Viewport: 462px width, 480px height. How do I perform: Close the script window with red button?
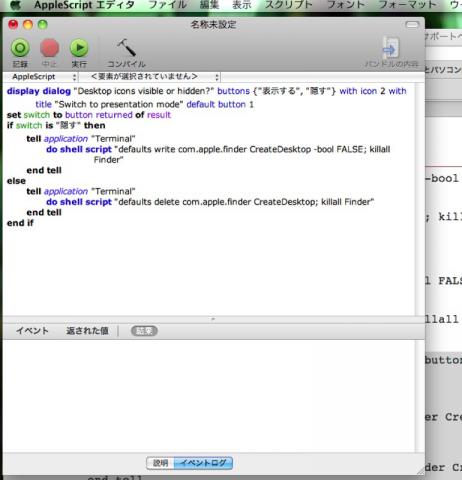(13, 25)
